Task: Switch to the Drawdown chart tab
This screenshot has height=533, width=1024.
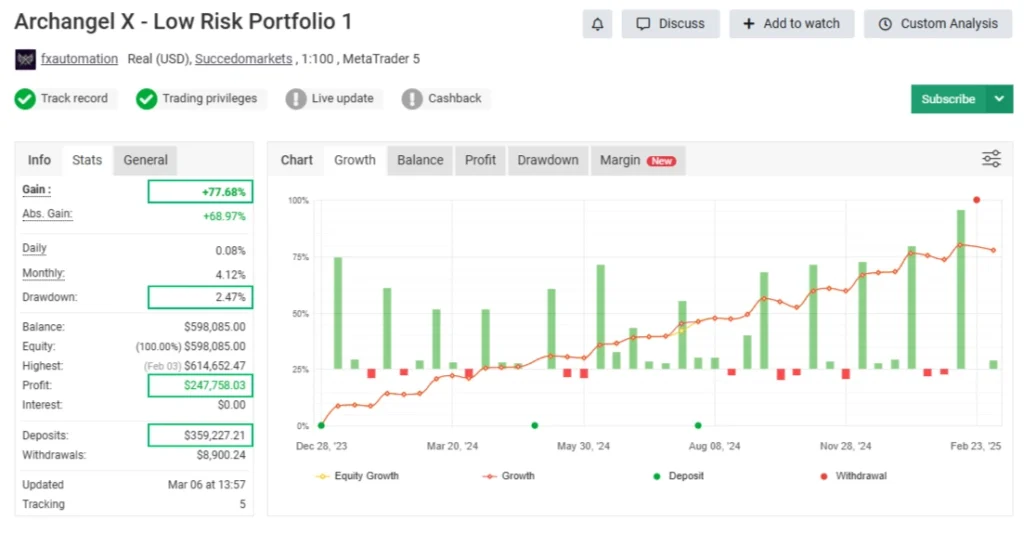Action: 547,160
